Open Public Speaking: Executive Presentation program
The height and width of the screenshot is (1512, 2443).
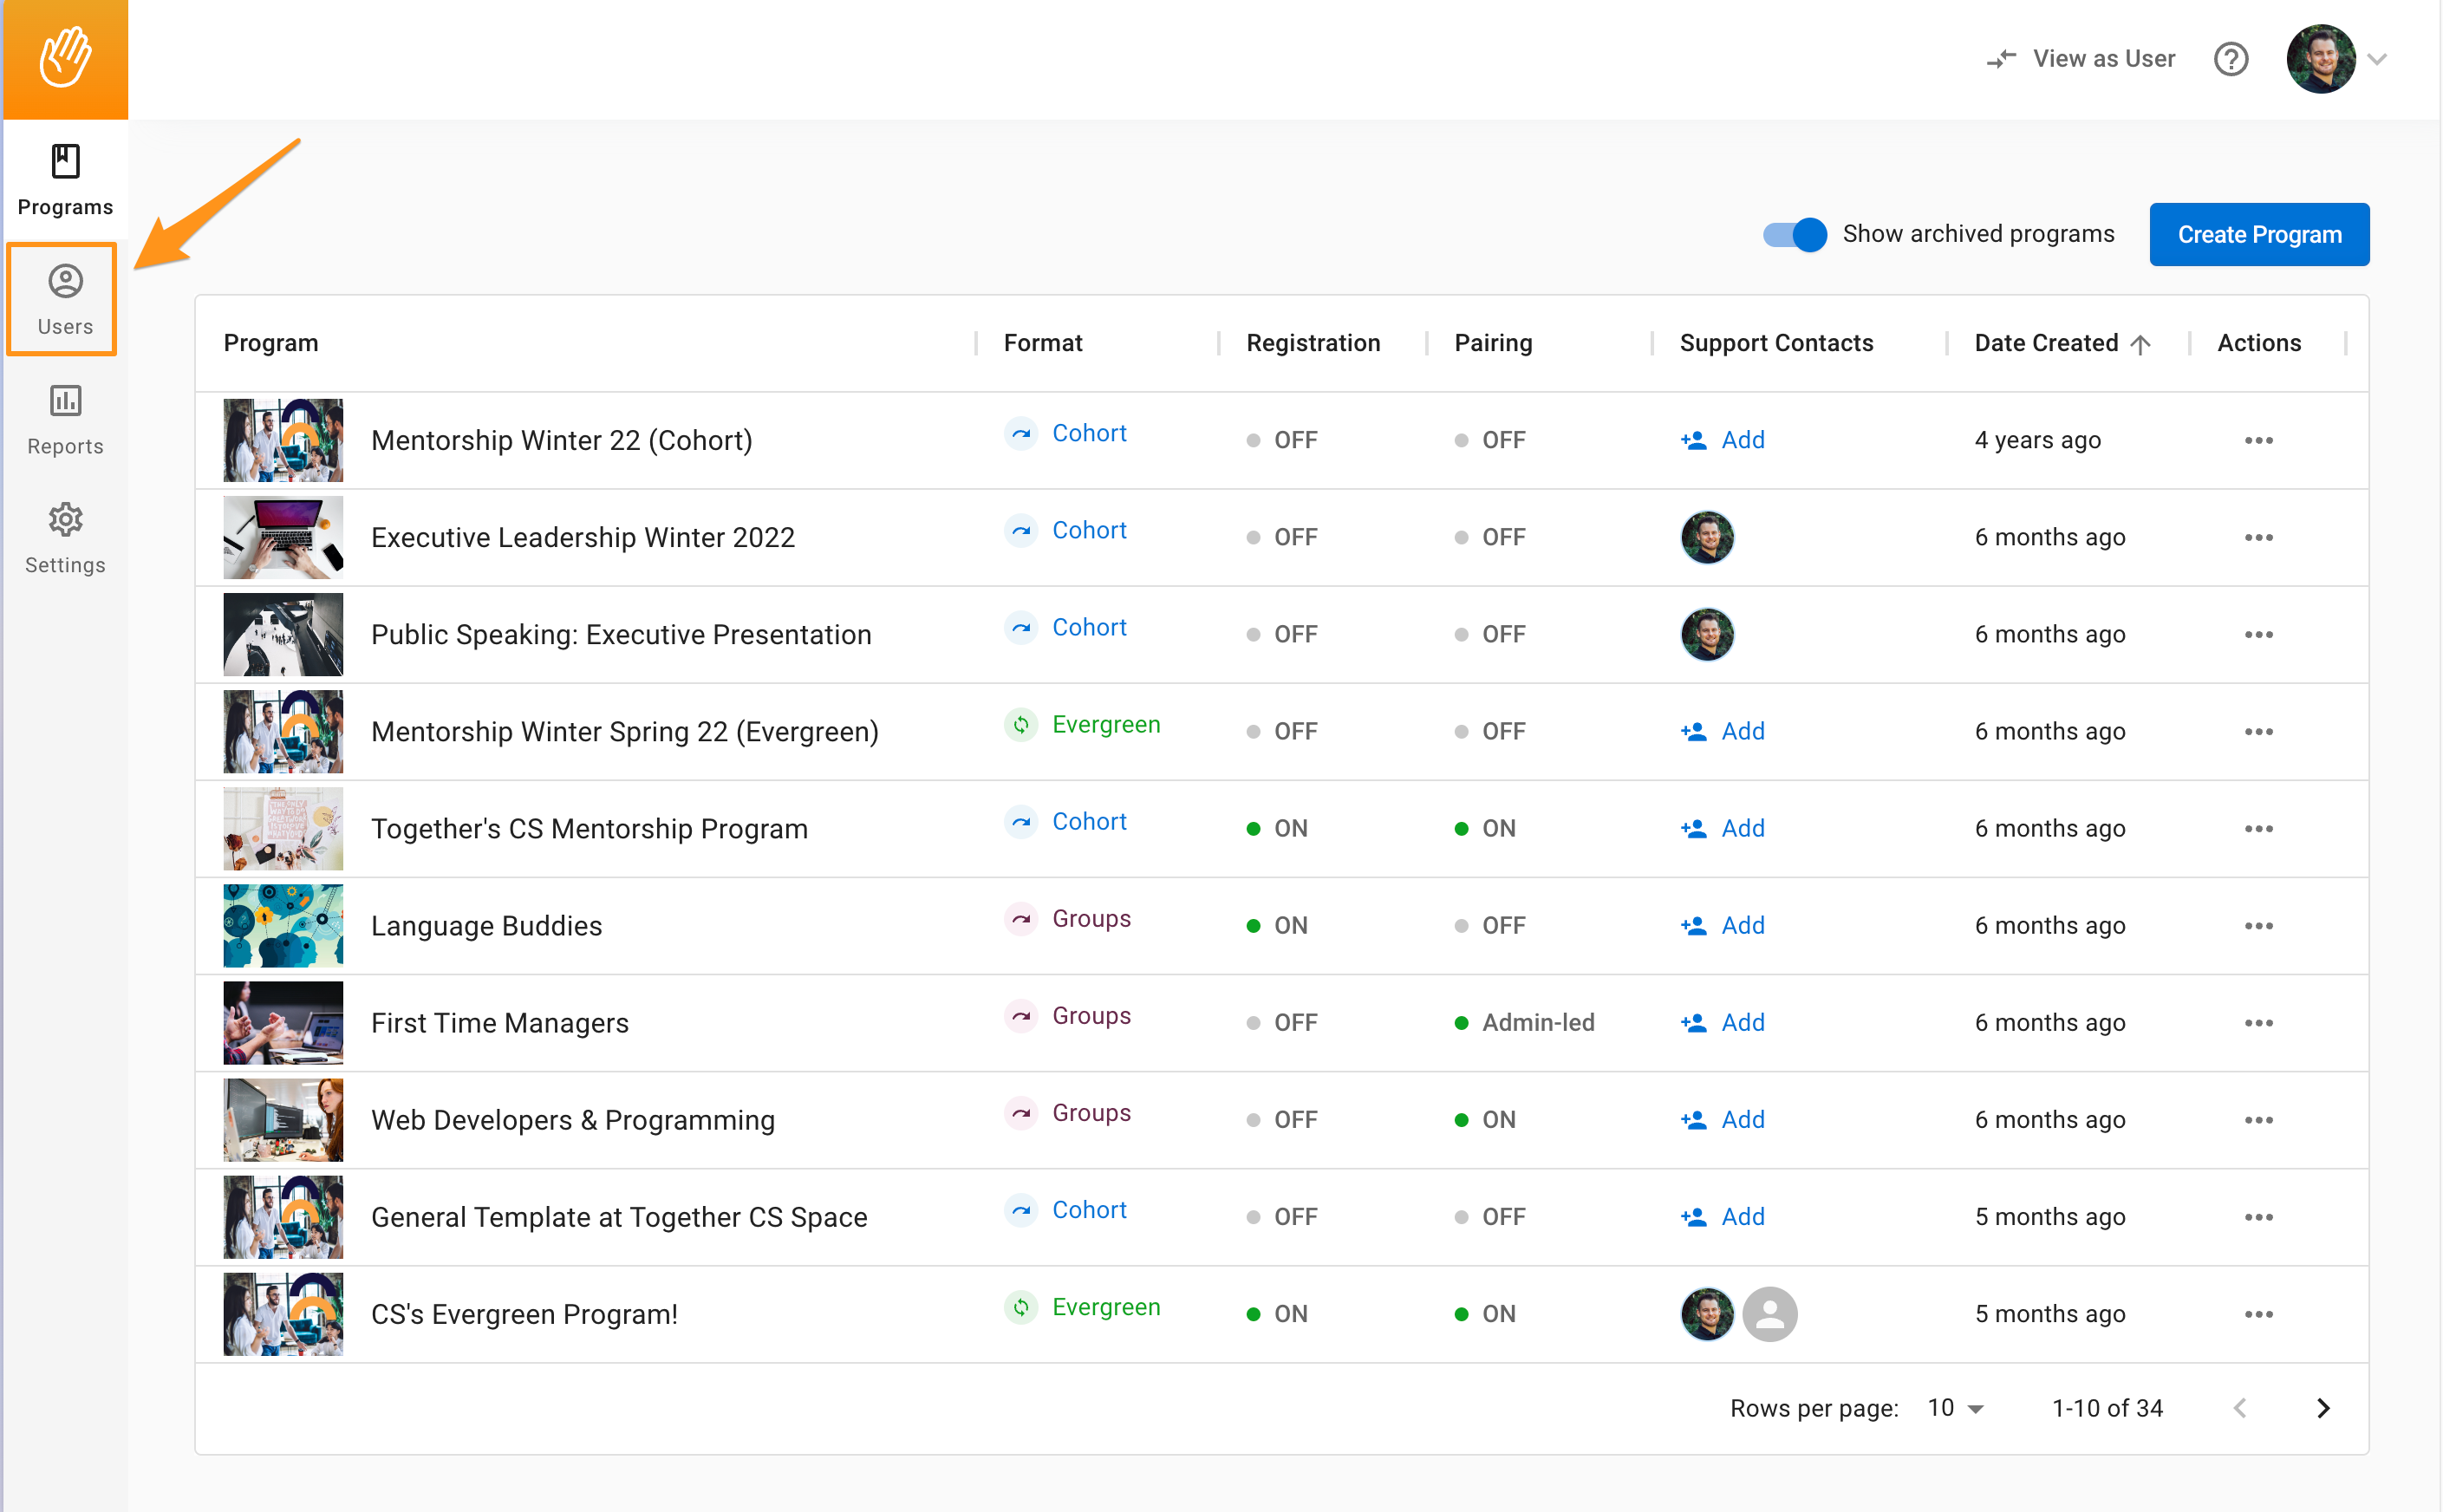(621, 634)
